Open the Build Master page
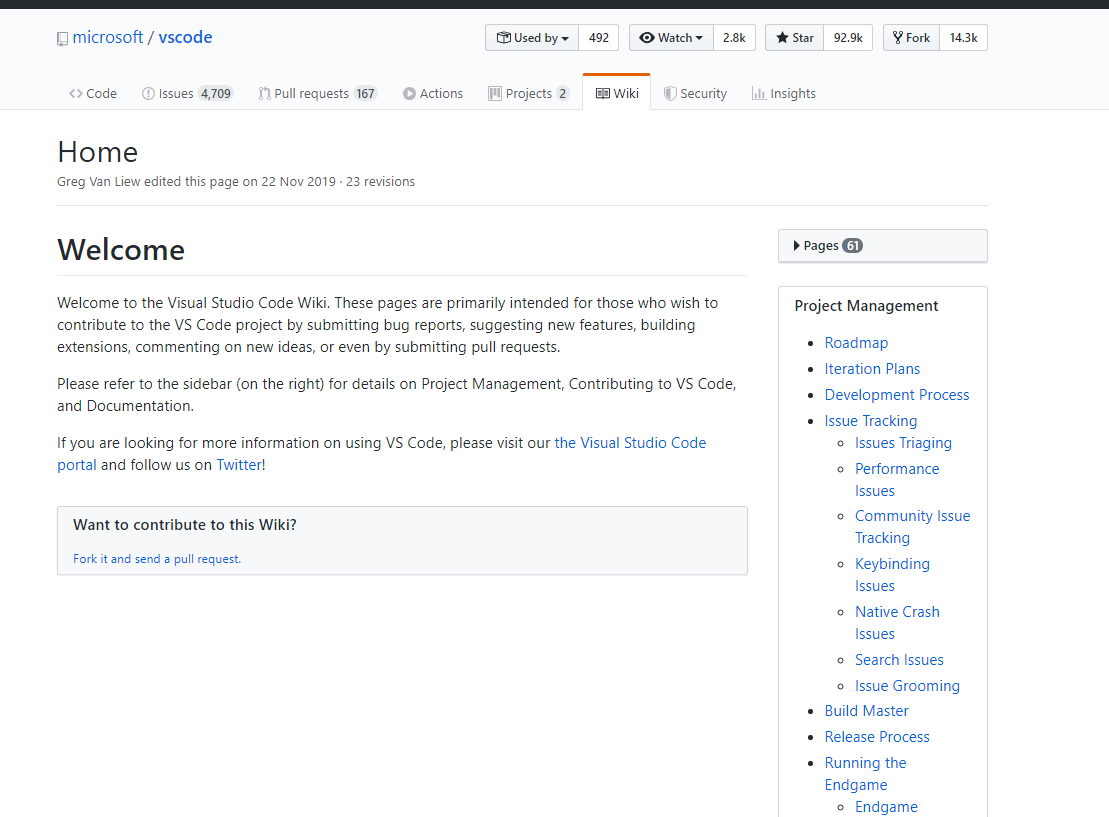 [x=866, y=711]
